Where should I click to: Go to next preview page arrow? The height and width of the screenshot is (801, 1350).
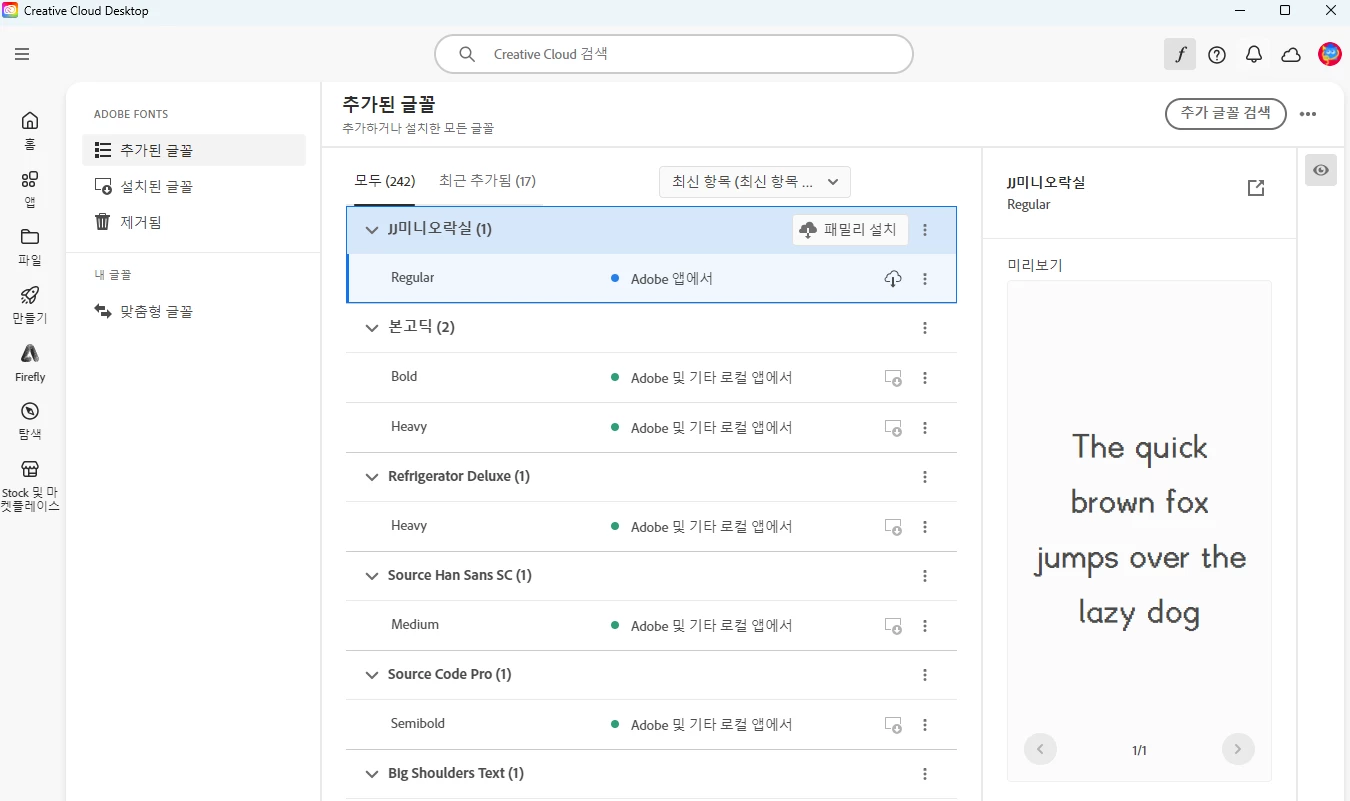pyautogui.click(x=1238, y=749)
